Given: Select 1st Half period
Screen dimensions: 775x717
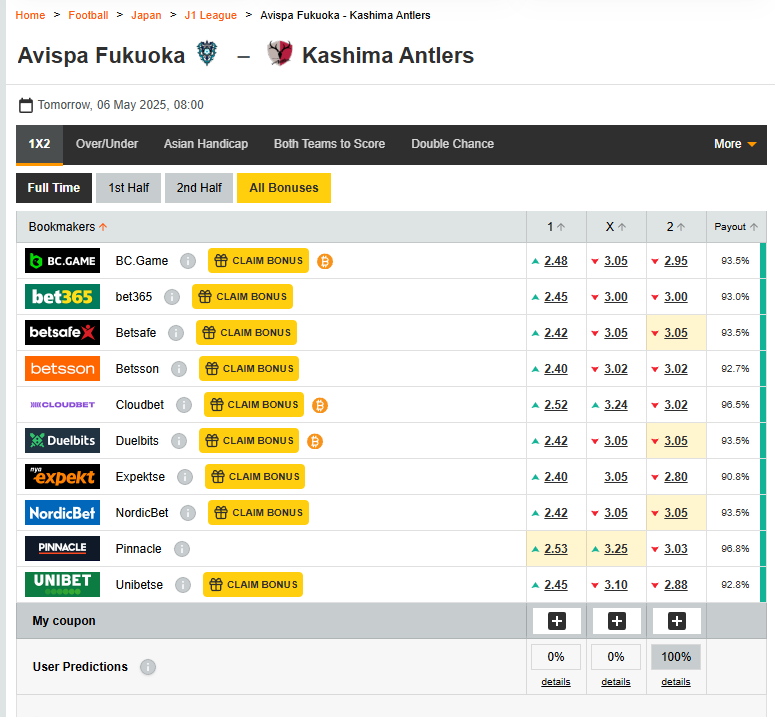Looking at the screenshot, I should 129,188.
